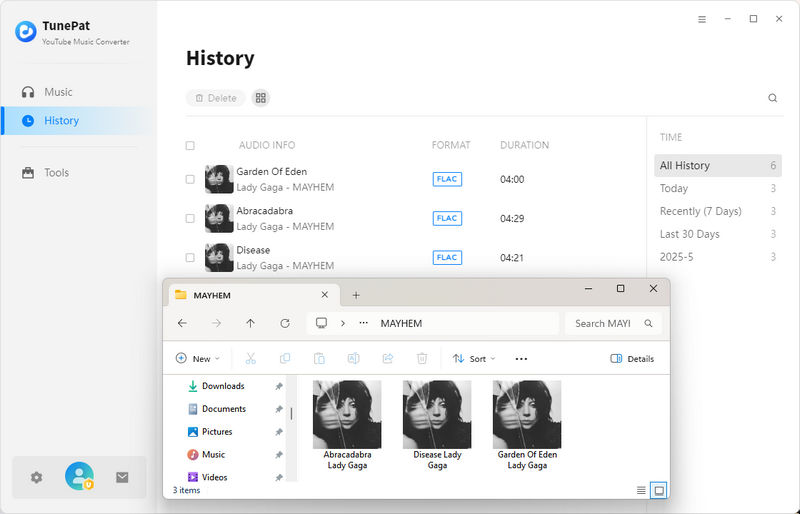Click the Share icon in Explorer toolbar
Screen dimensions: 800x514
(388, 359)
